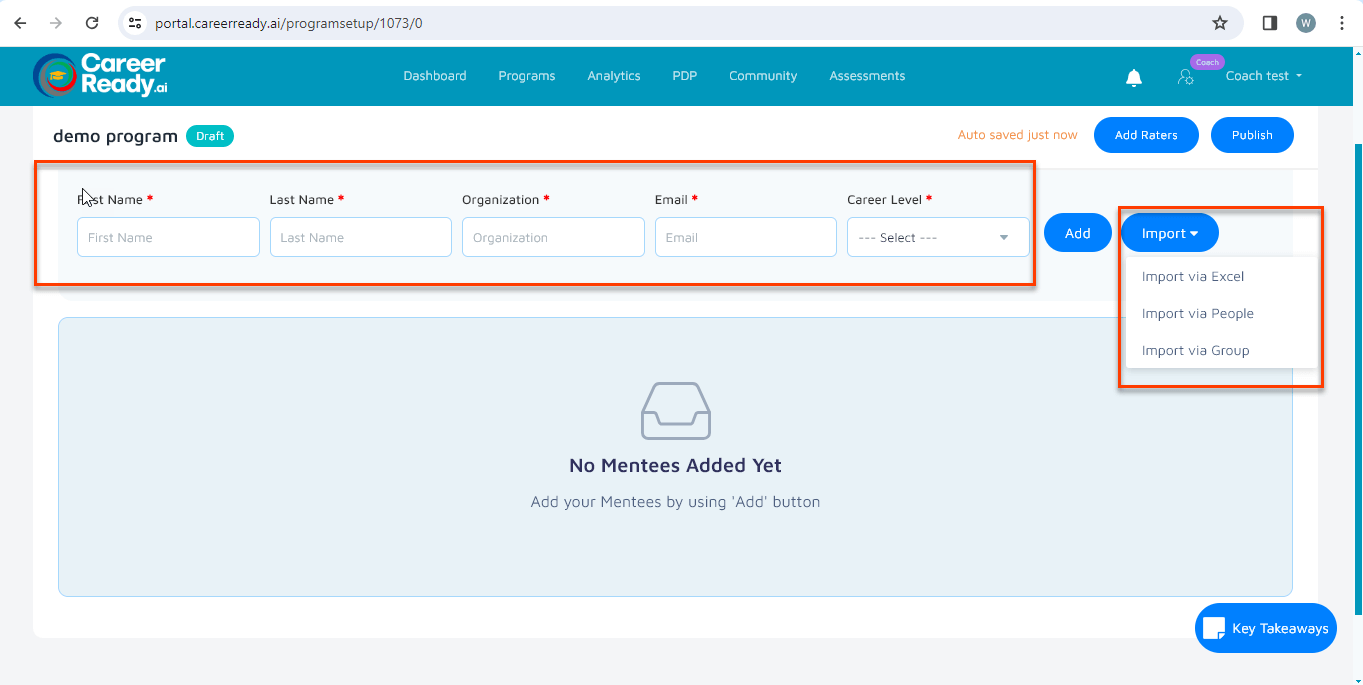Focus the Email input field
1363x685 pixels.
point(745,238)
